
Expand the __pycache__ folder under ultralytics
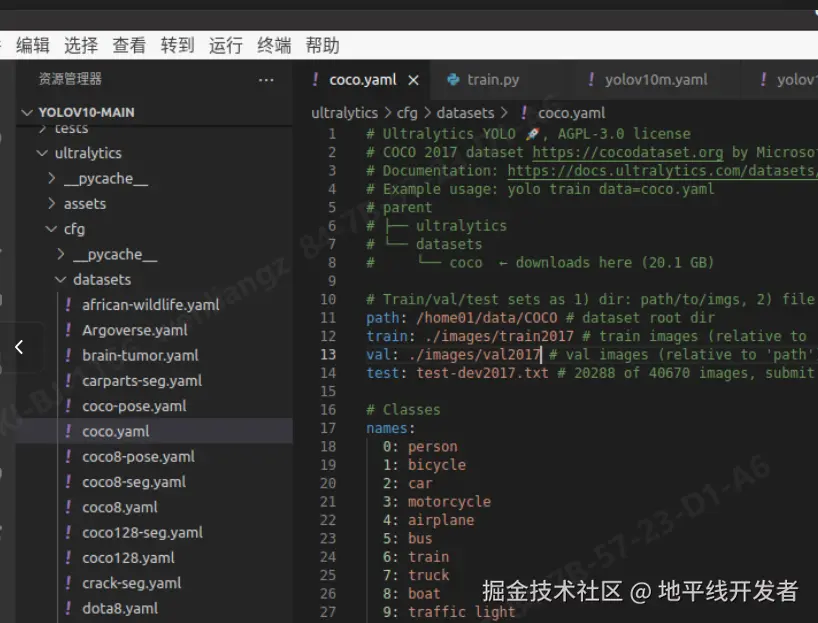click(52, 178)
